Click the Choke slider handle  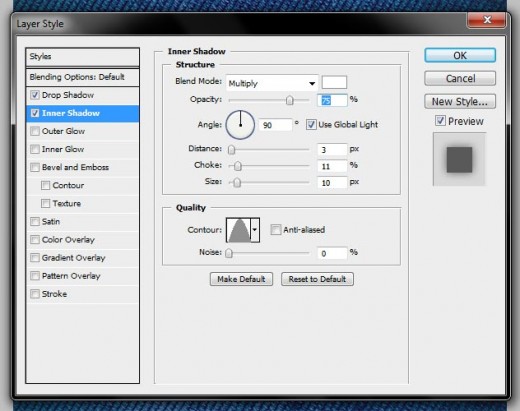[x=238, y=166]
